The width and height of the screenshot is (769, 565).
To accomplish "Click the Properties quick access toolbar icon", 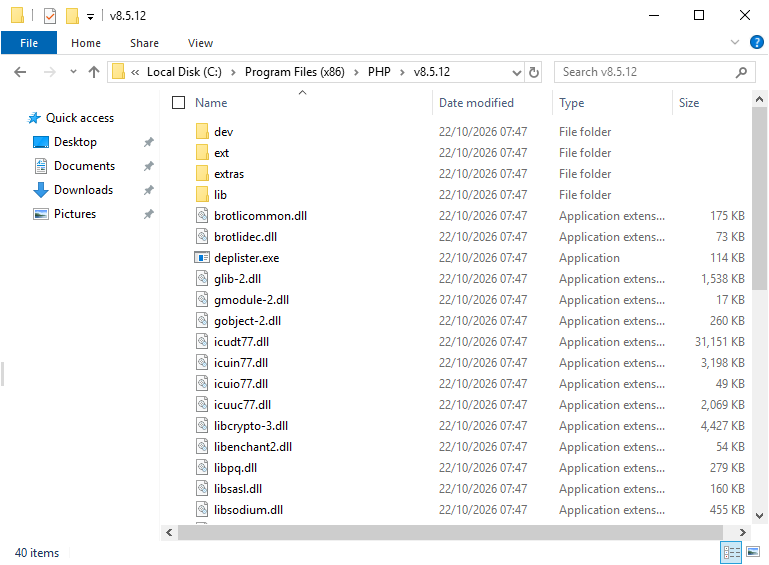I will (x=50, y=16).
